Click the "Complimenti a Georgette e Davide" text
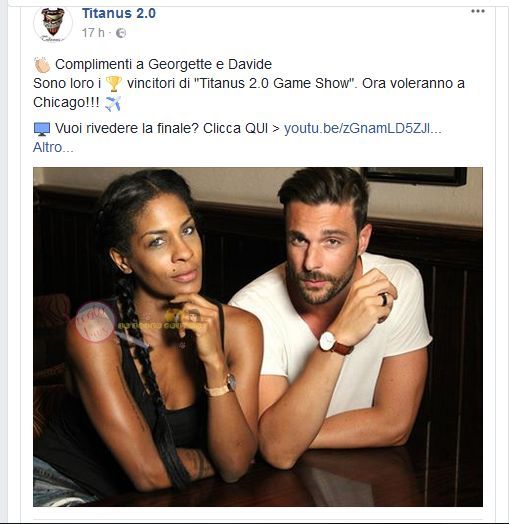Screen dimensions: 509x524 (x=163, y=64)
